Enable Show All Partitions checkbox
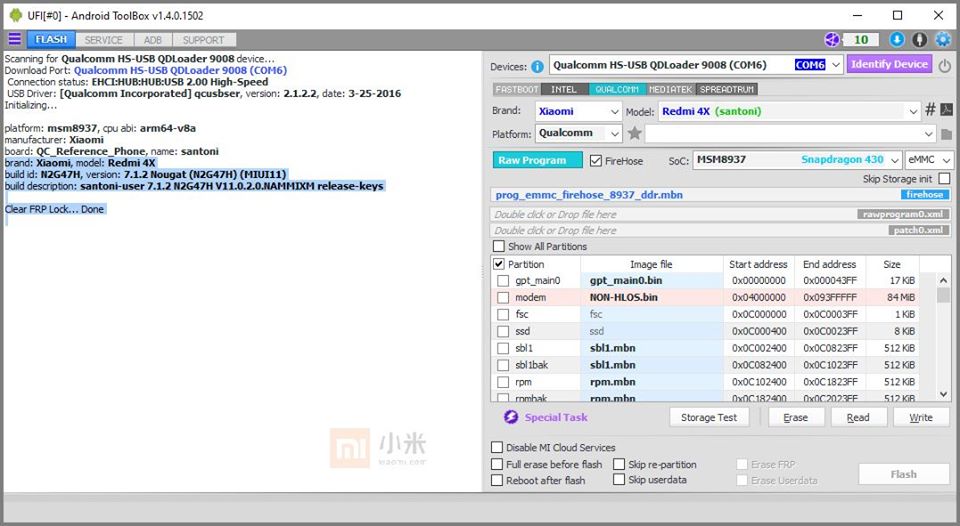 [498, 246]
